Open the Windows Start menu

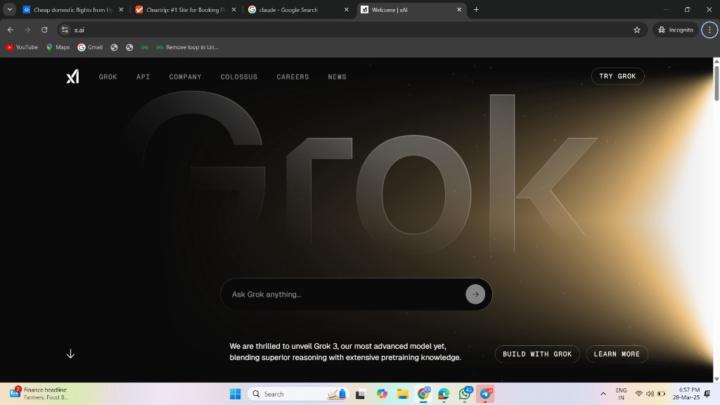pyautogui.click(x=235, y=394)
